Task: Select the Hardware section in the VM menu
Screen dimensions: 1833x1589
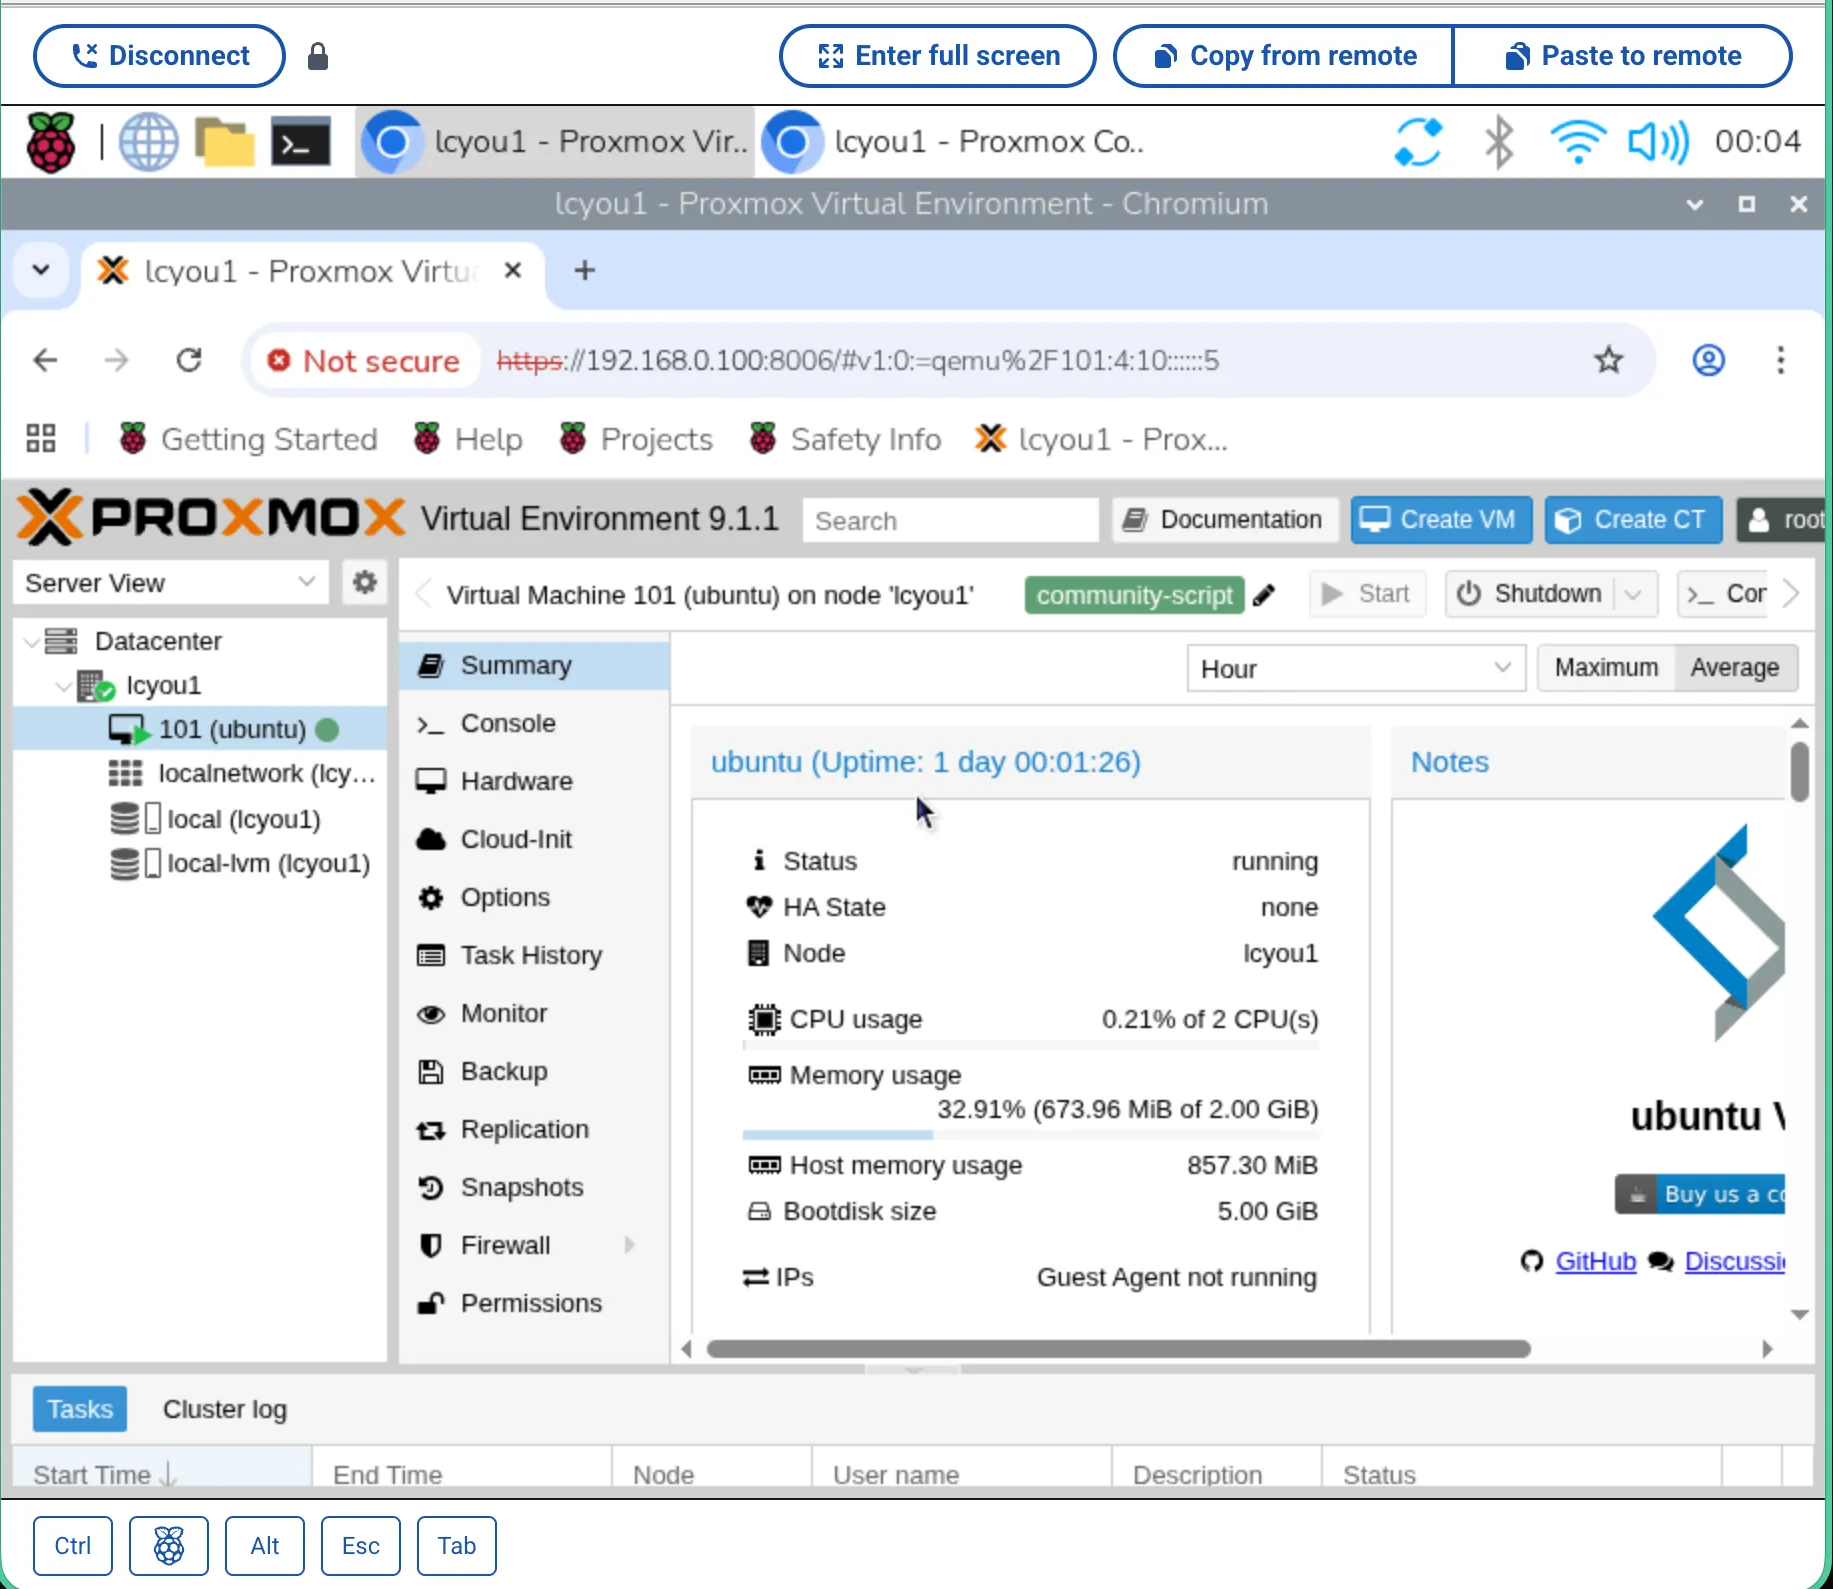Action: tap(516, 781)
